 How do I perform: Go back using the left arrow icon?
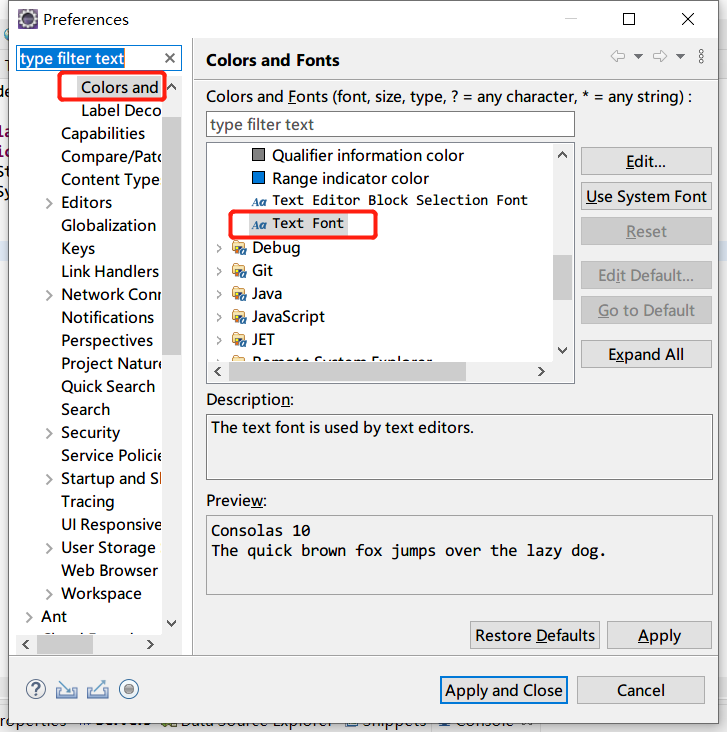click(x=618, y=57)
